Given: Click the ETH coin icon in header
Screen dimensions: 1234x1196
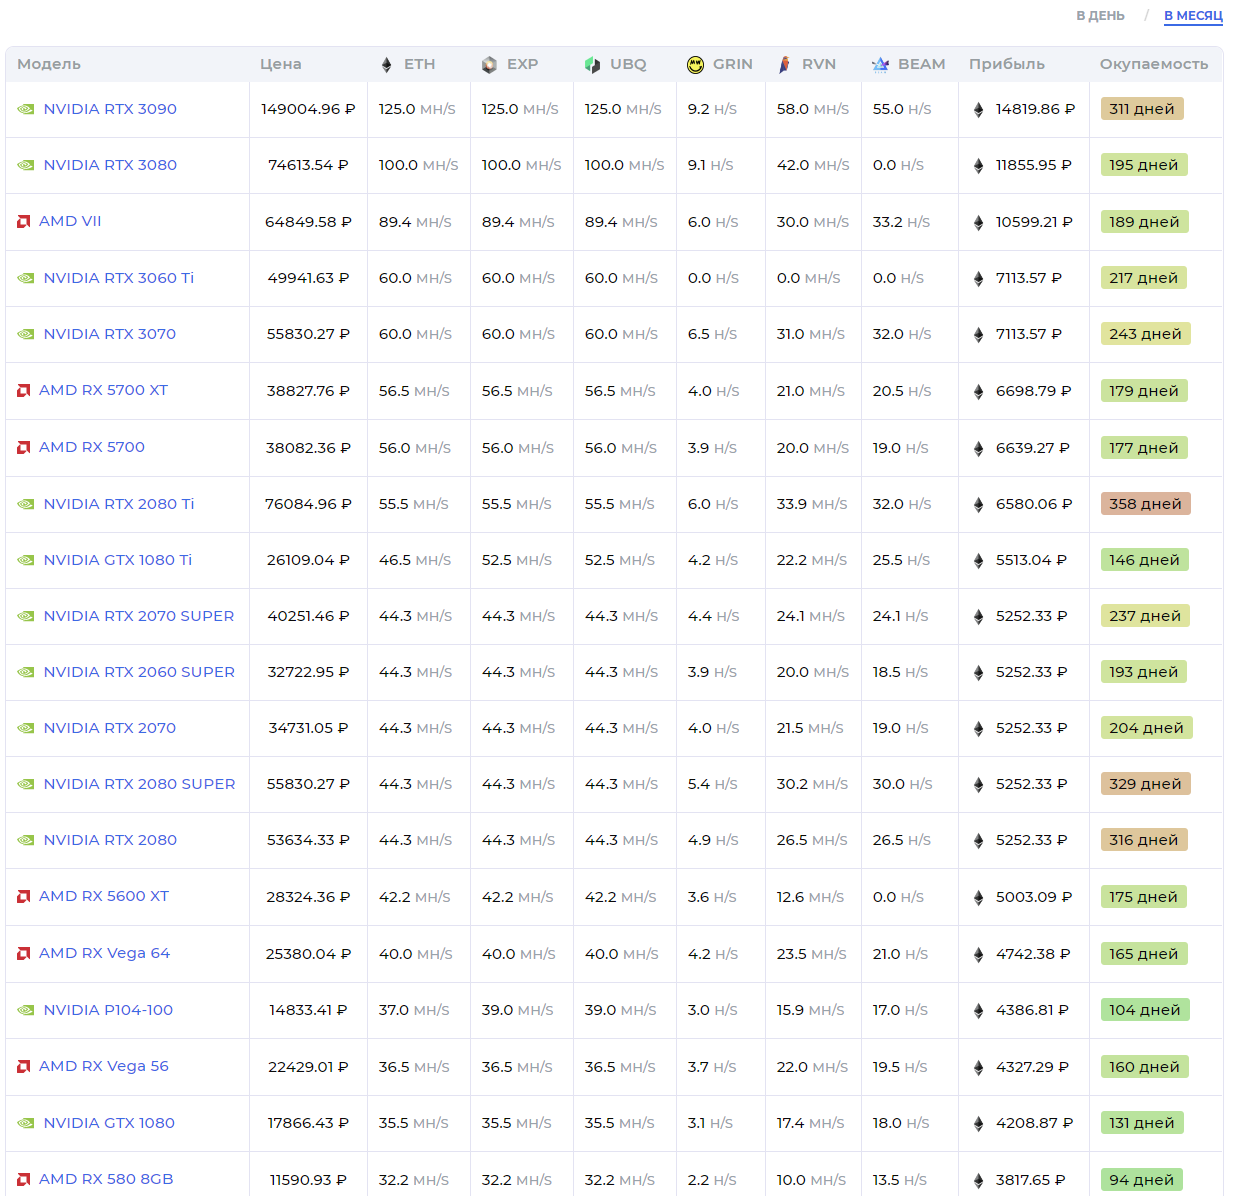Looking at the screenshot, I should tap(387, 65).
